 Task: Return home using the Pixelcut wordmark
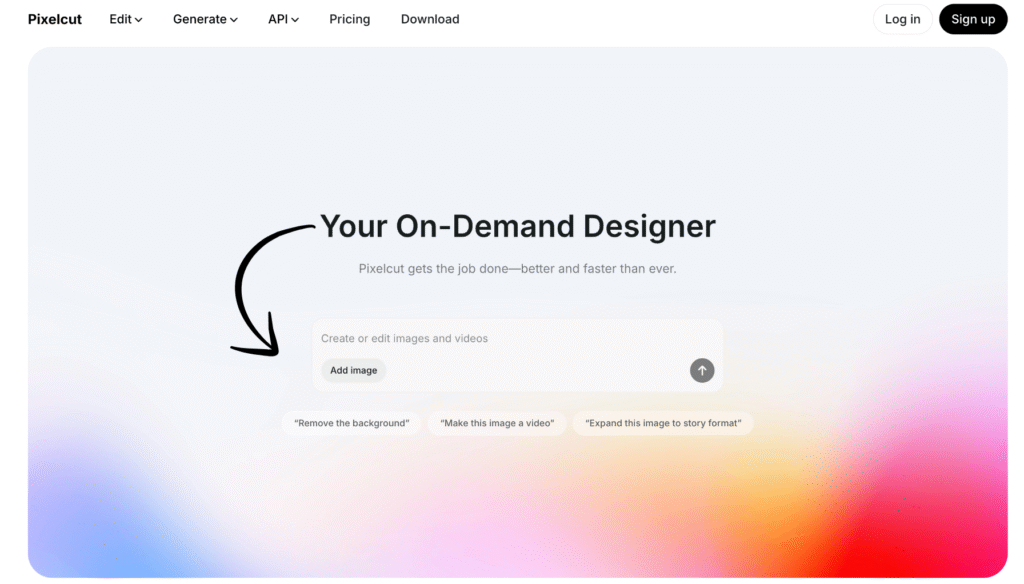coord(54,18)
